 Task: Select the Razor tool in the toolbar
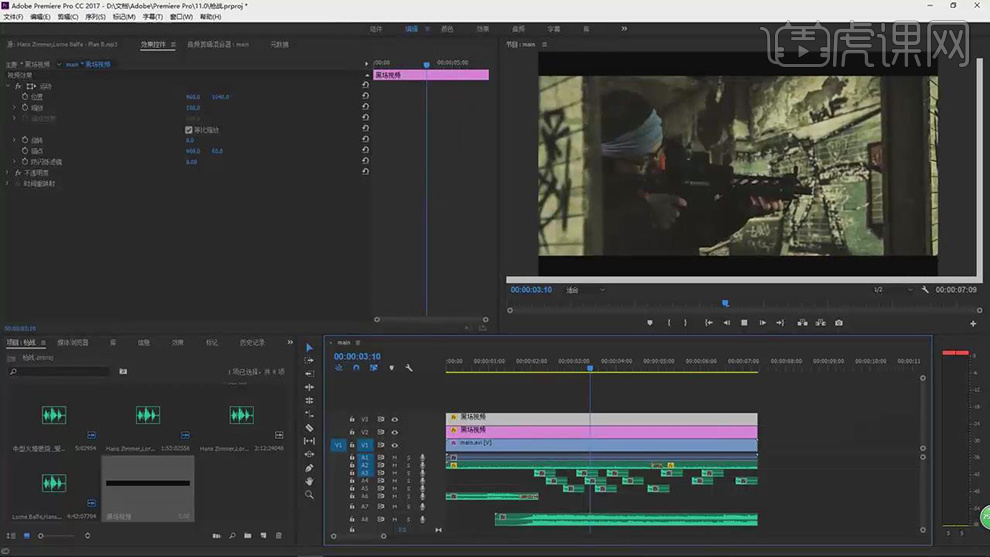coord(309,427)
